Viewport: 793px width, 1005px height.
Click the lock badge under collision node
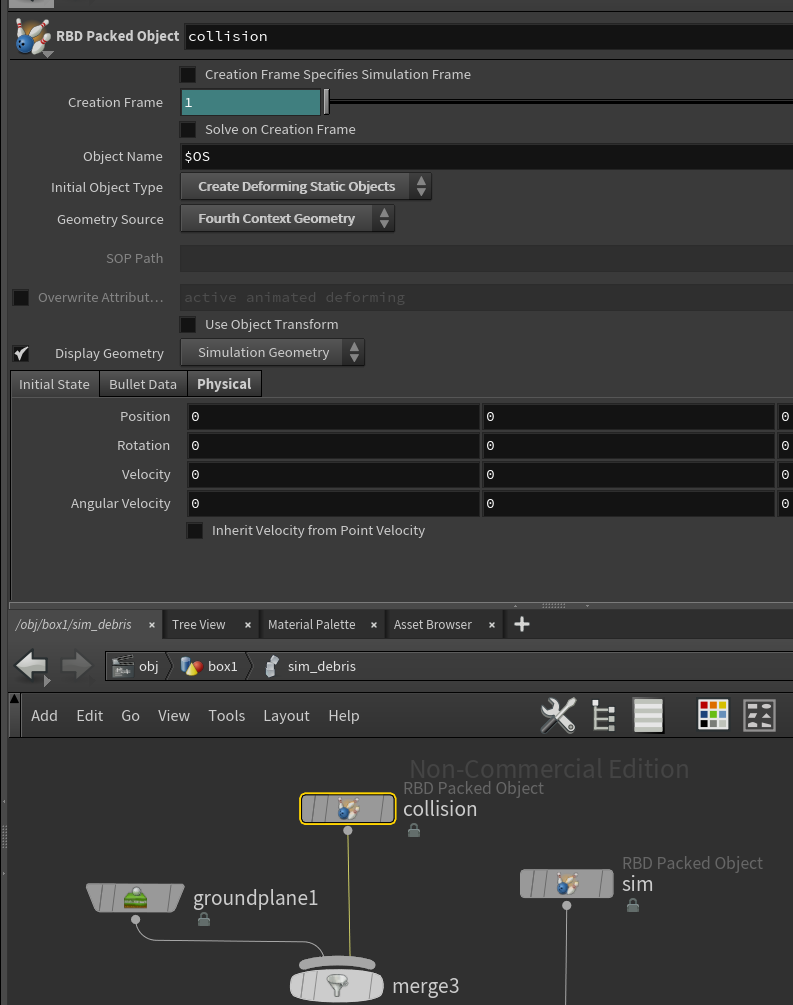[414, 831]
